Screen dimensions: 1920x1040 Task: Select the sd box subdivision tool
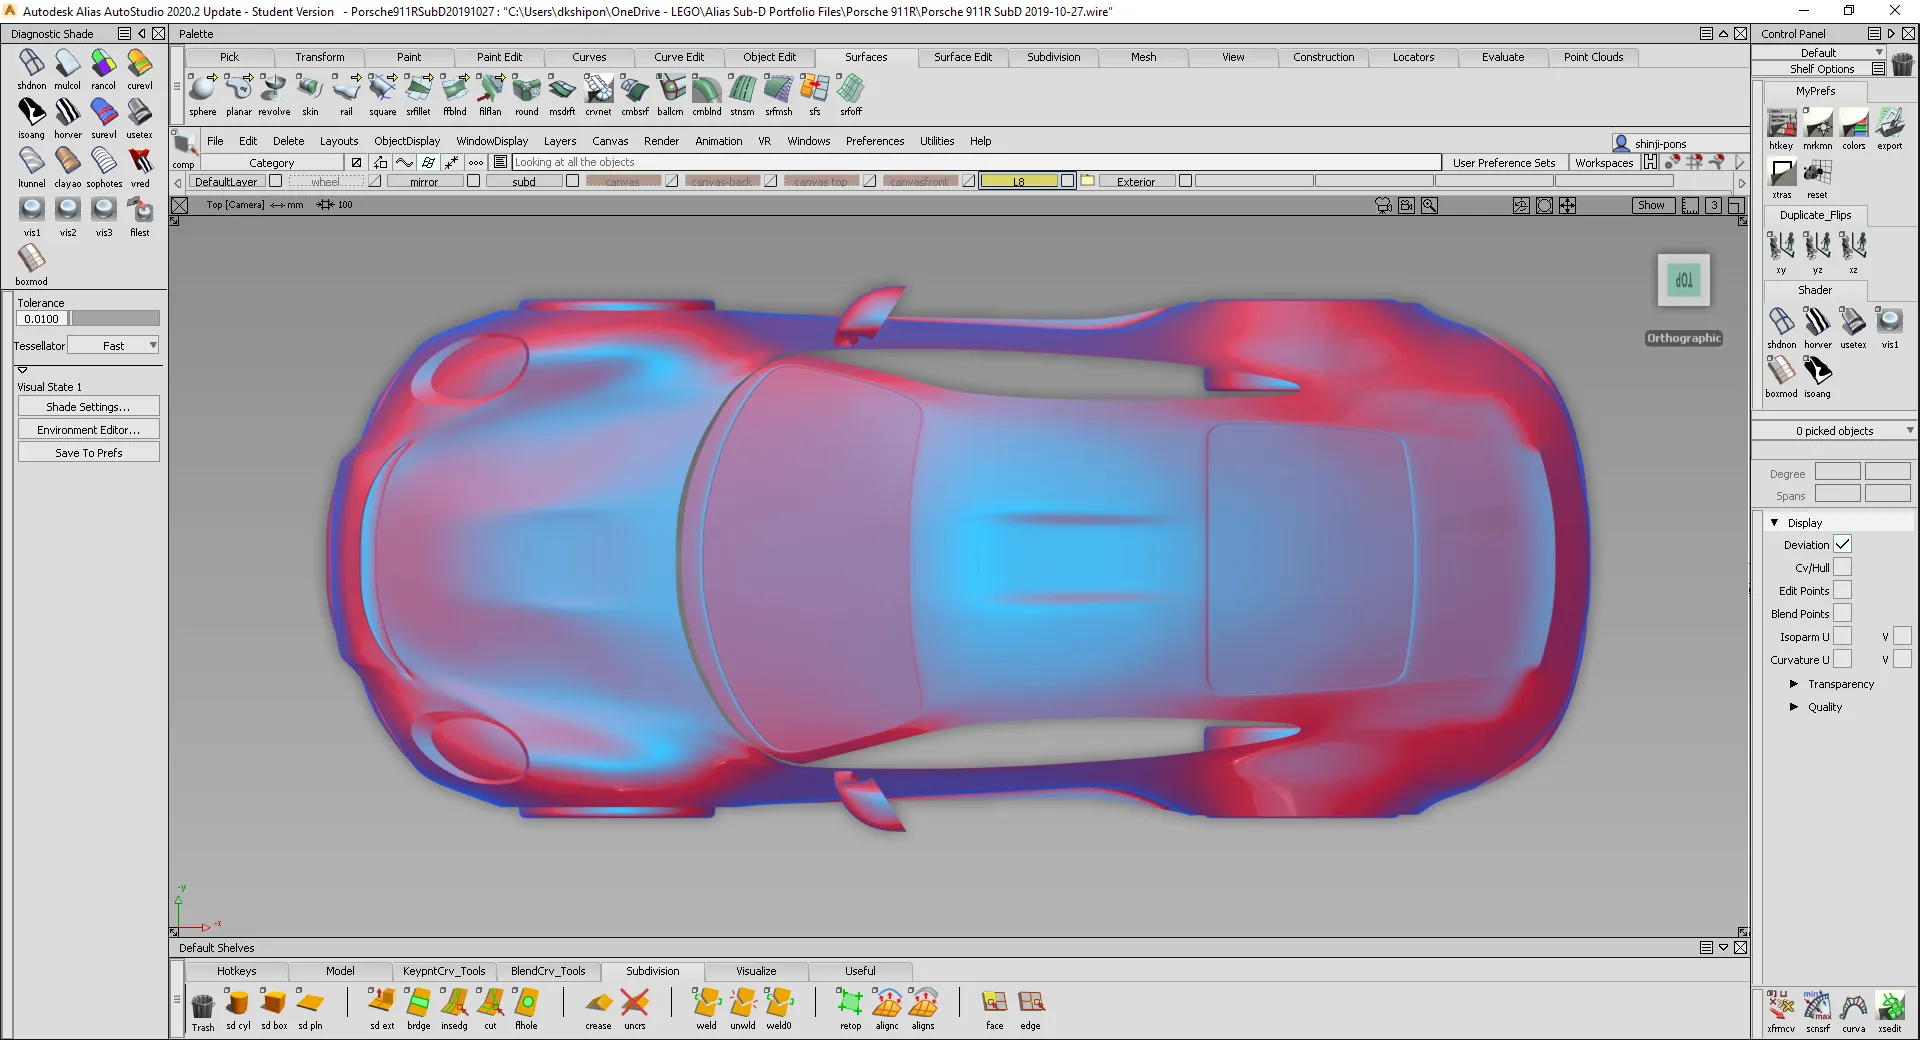274,1002
